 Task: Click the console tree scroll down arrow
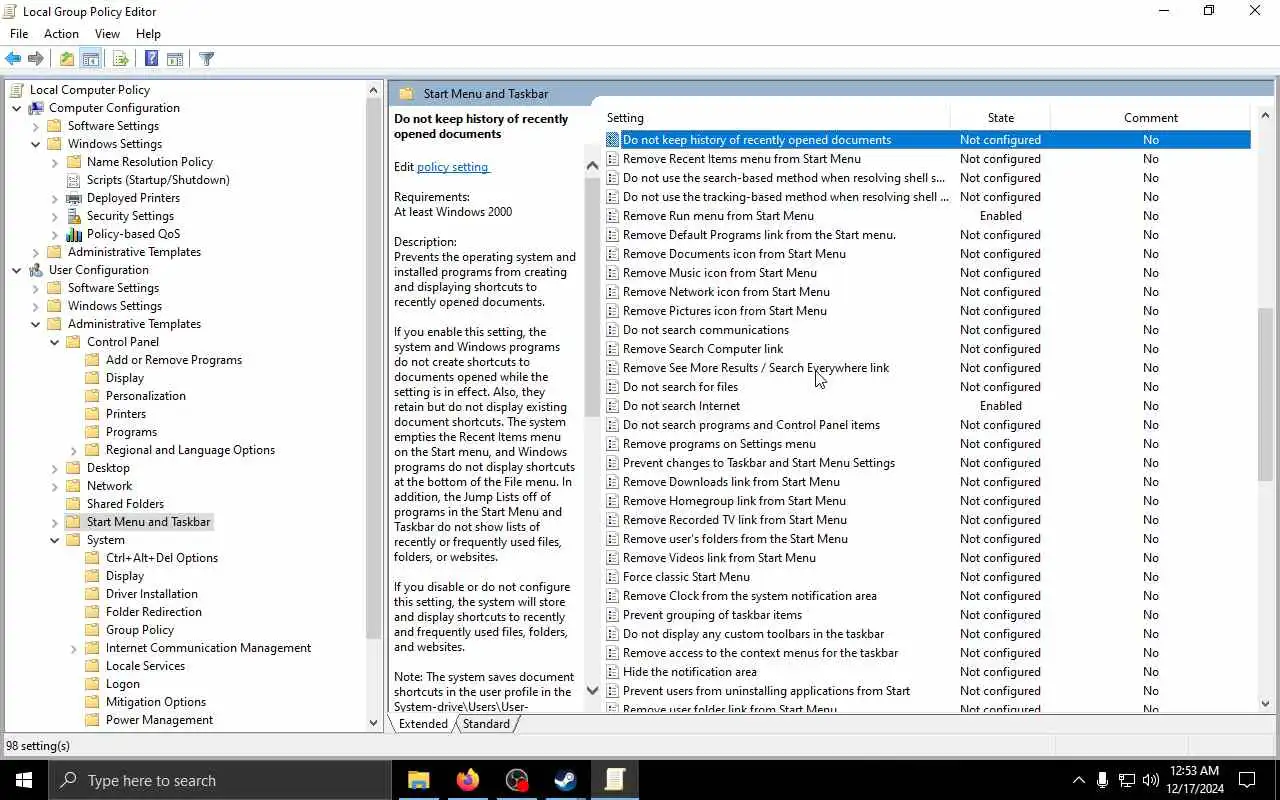(x=374, y=722)
